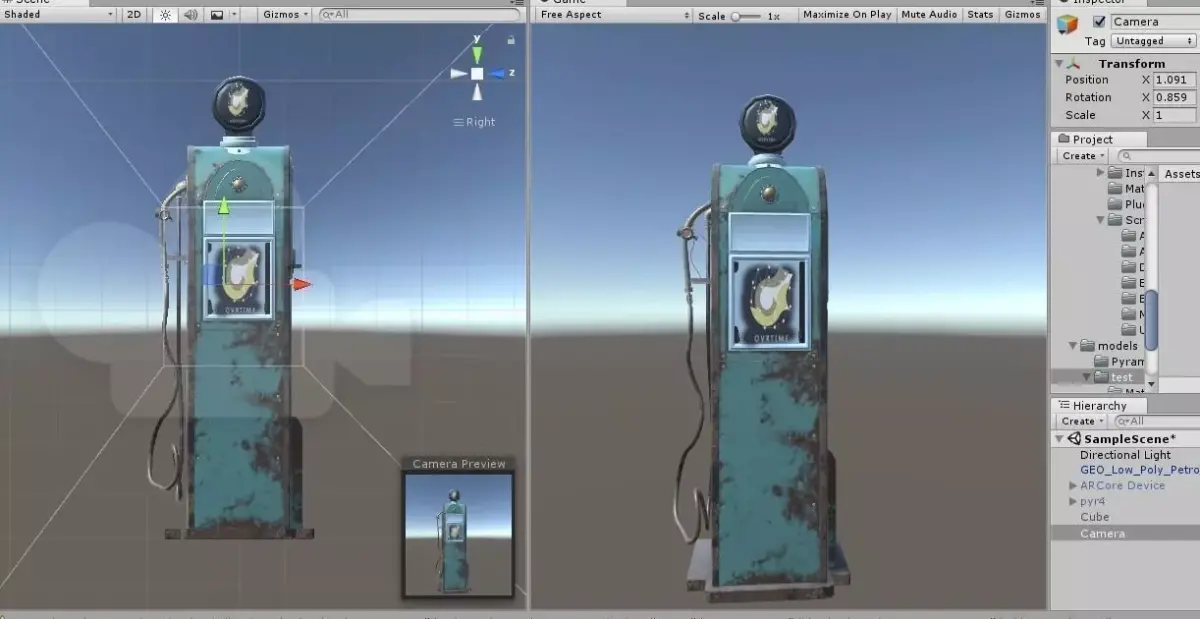Click green Y axis cone on orientation gizmo
This screenshot has width=1200, height=619.
pyautogui.click(x=477, y=54)
